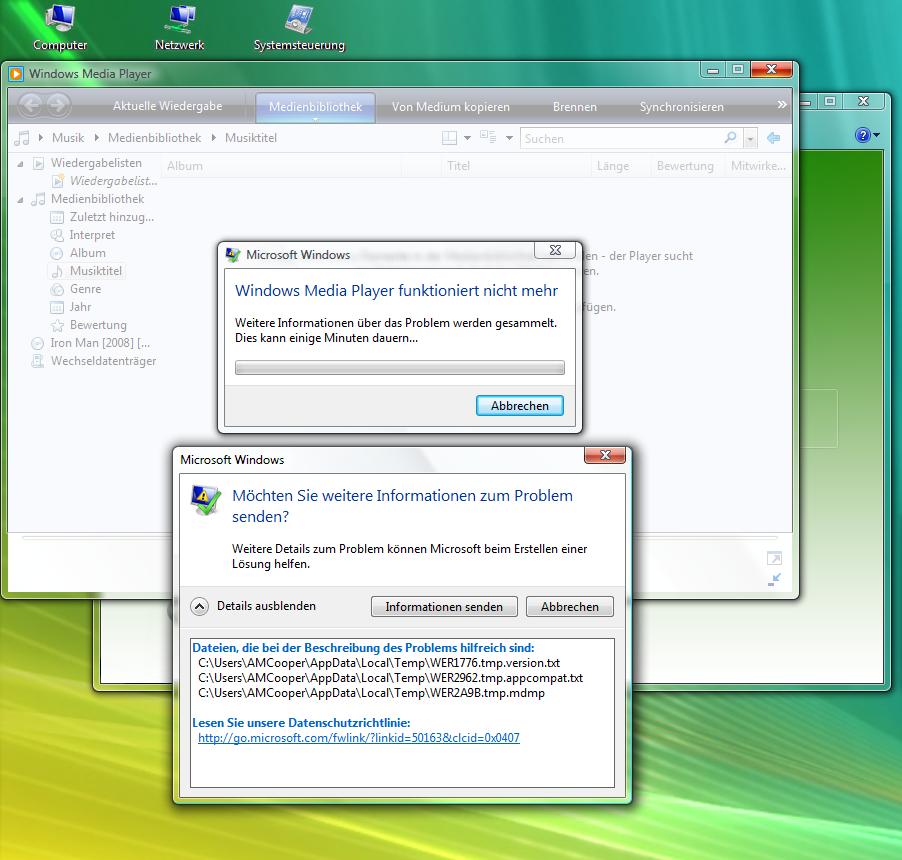Open breadcrumb arrow after Medienbibliothek

[213, 137]
